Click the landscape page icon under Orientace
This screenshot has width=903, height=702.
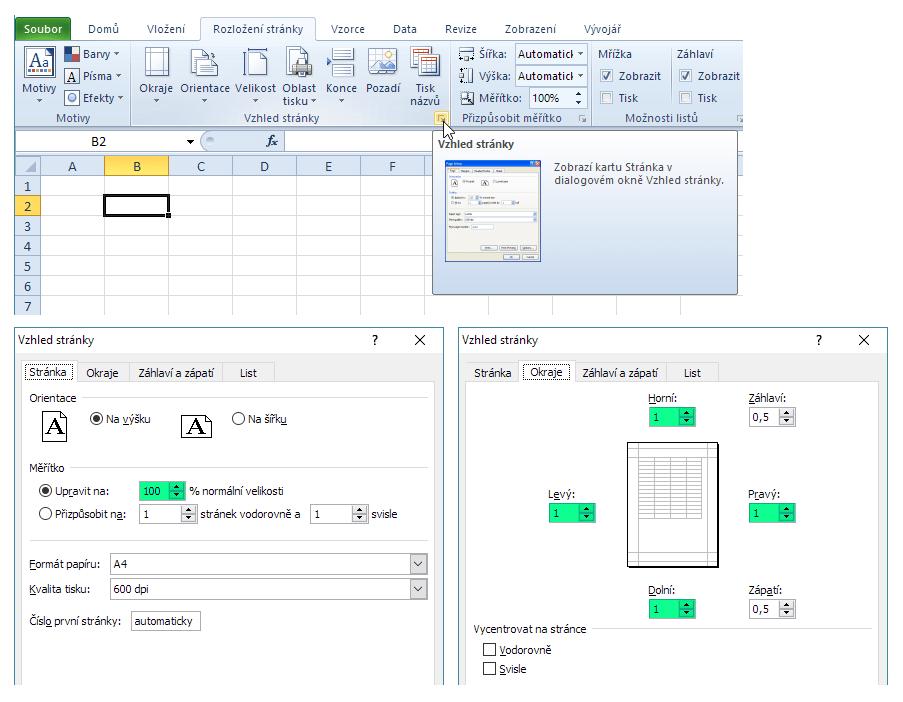coord(196,427)
